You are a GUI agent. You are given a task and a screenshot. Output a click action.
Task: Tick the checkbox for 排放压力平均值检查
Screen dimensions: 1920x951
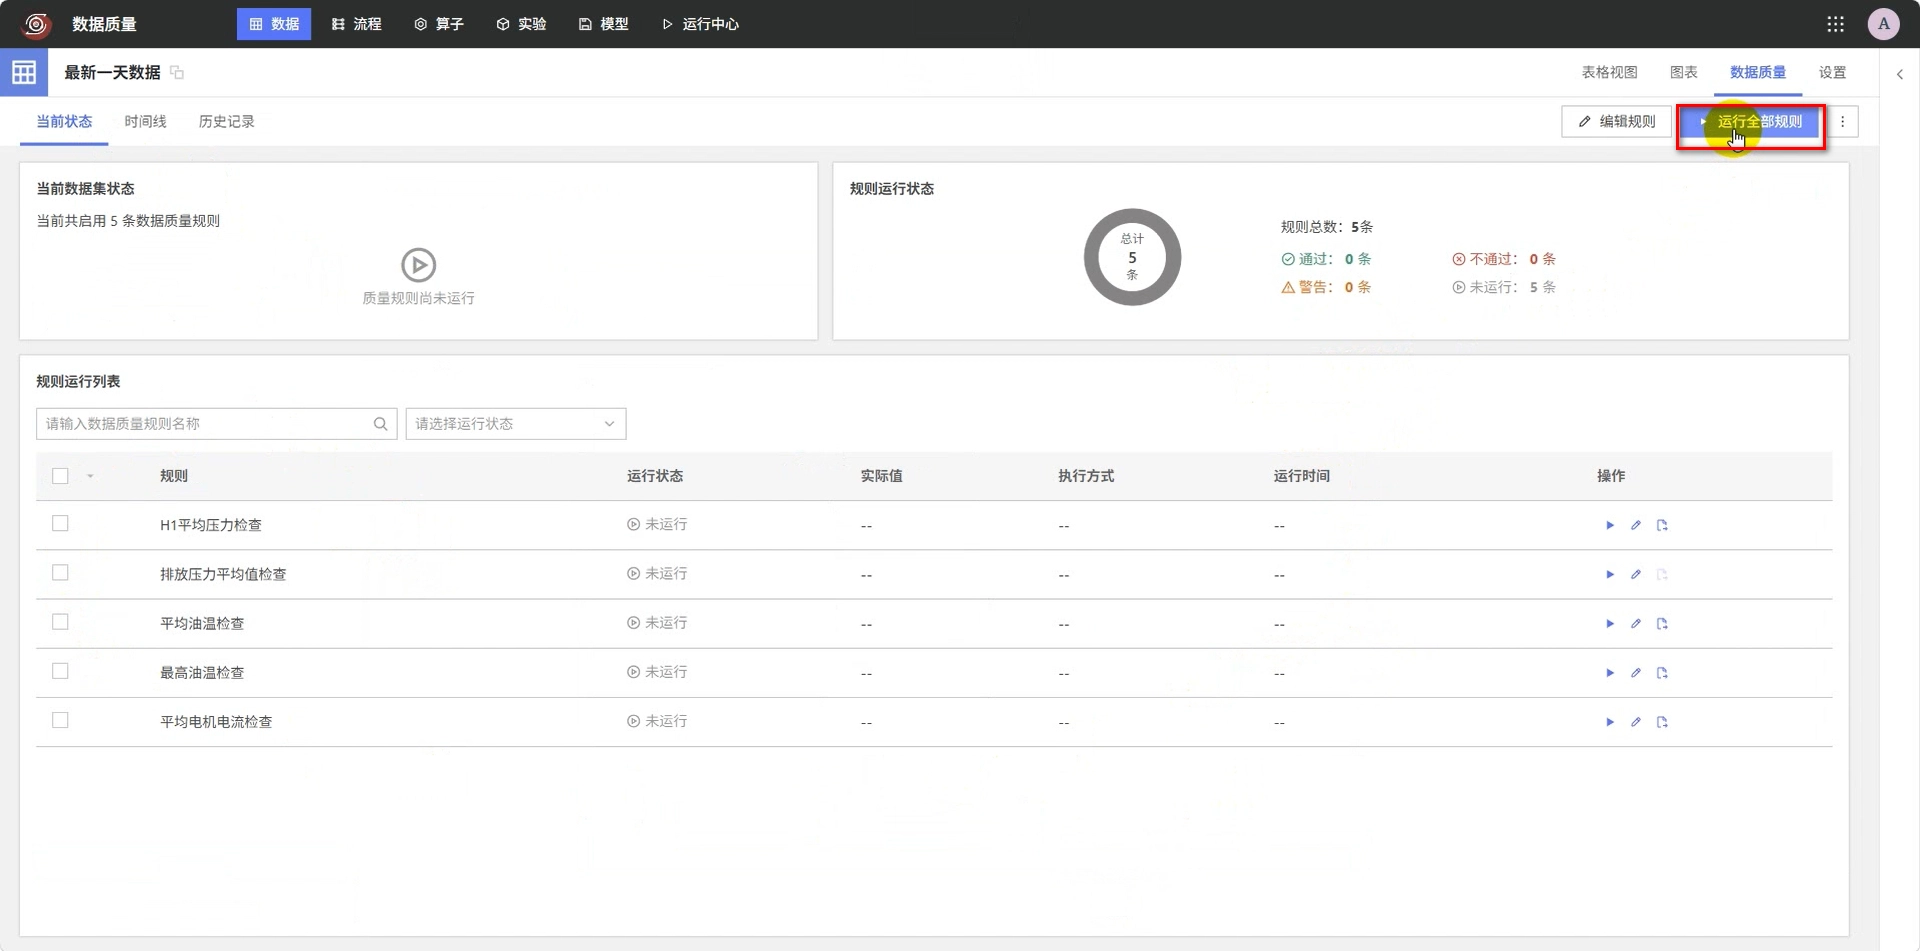60,573
